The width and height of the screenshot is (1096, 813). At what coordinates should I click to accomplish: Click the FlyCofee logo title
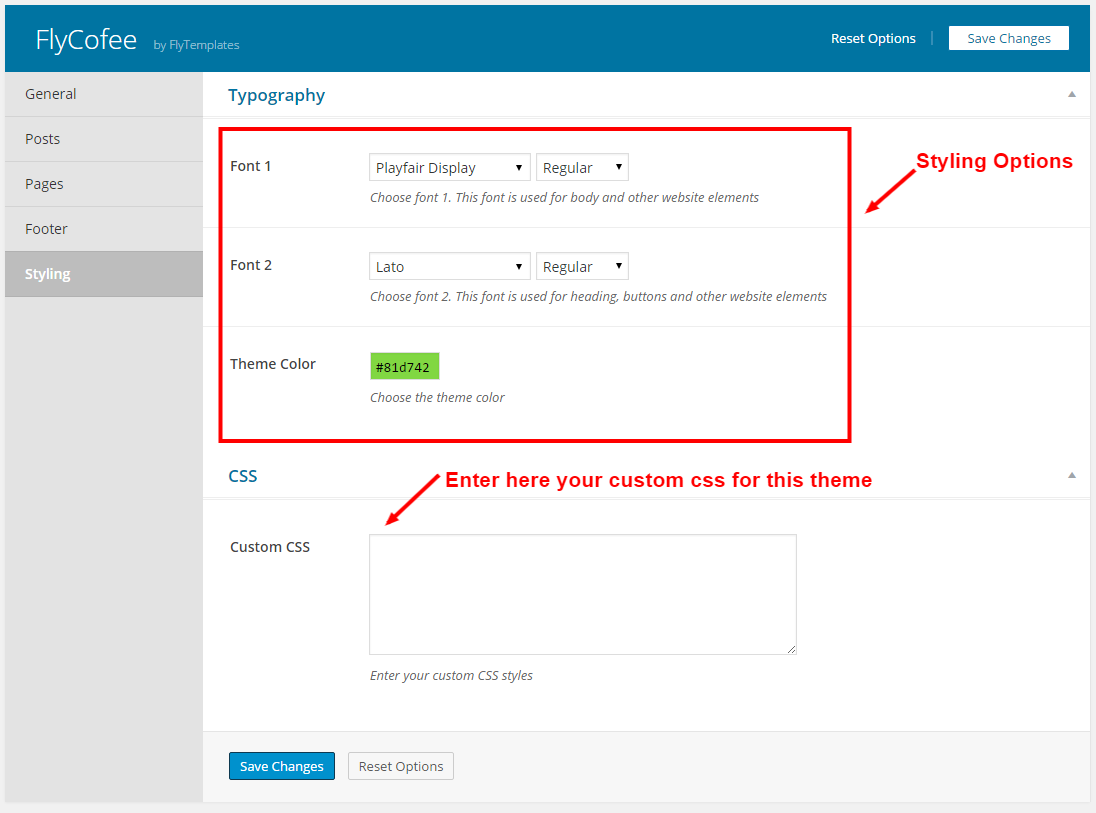point(86,40)
